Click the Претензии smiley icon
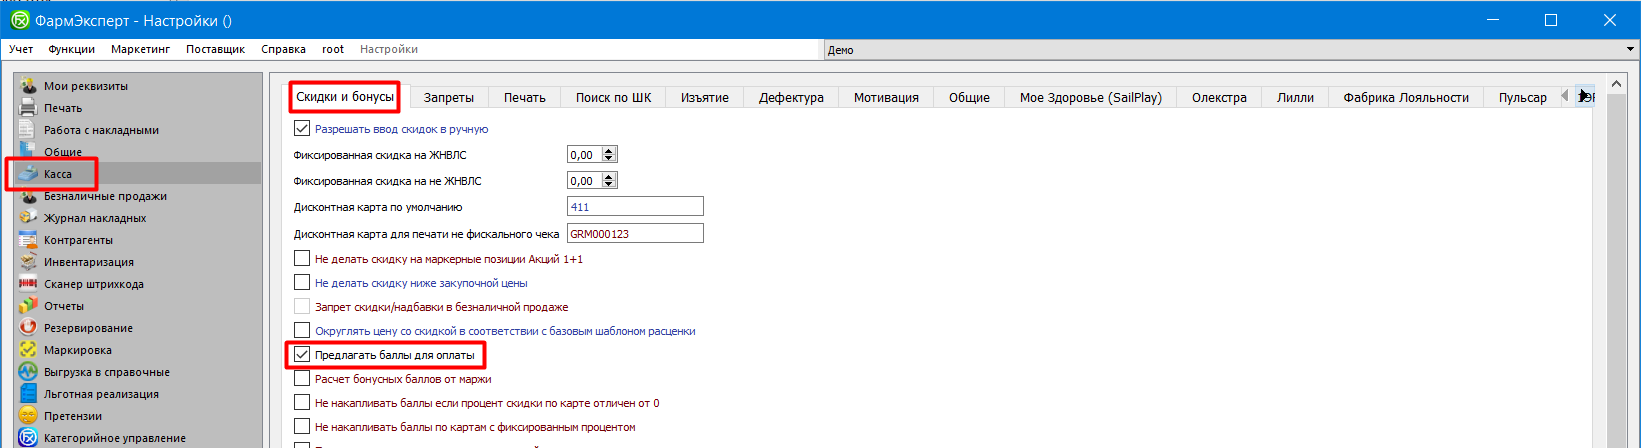 point(28,416)
